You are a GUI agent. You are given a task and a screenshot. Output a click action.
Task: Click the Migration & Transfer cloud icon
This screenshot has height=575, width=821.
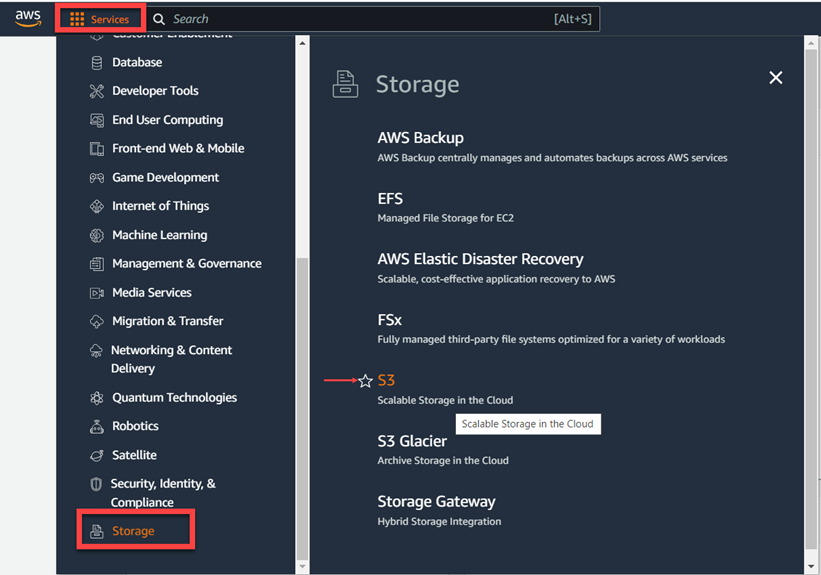pos(97,322)
